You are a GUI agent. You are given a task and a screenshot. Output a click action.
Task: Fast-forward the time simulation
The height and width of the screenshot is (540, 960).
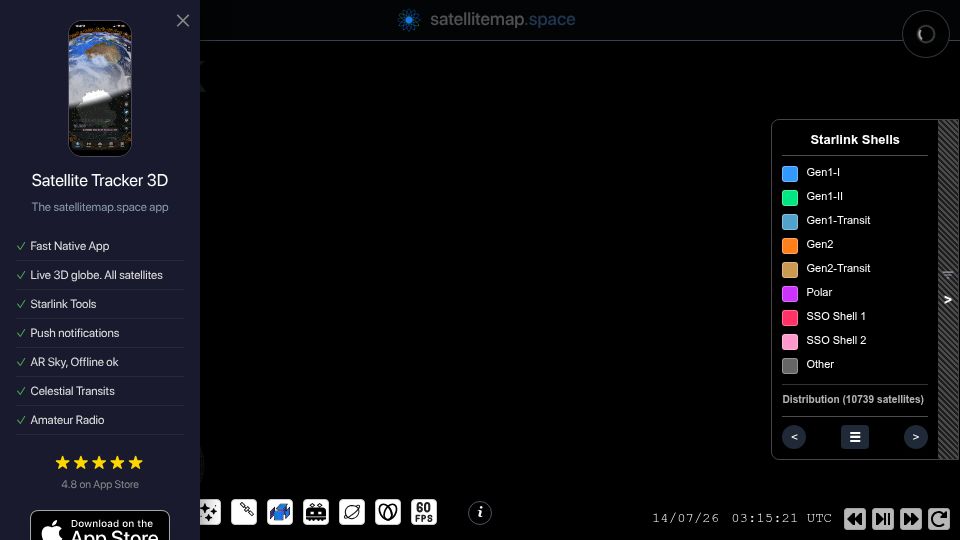pyautogui.click(x=910, y=519)
